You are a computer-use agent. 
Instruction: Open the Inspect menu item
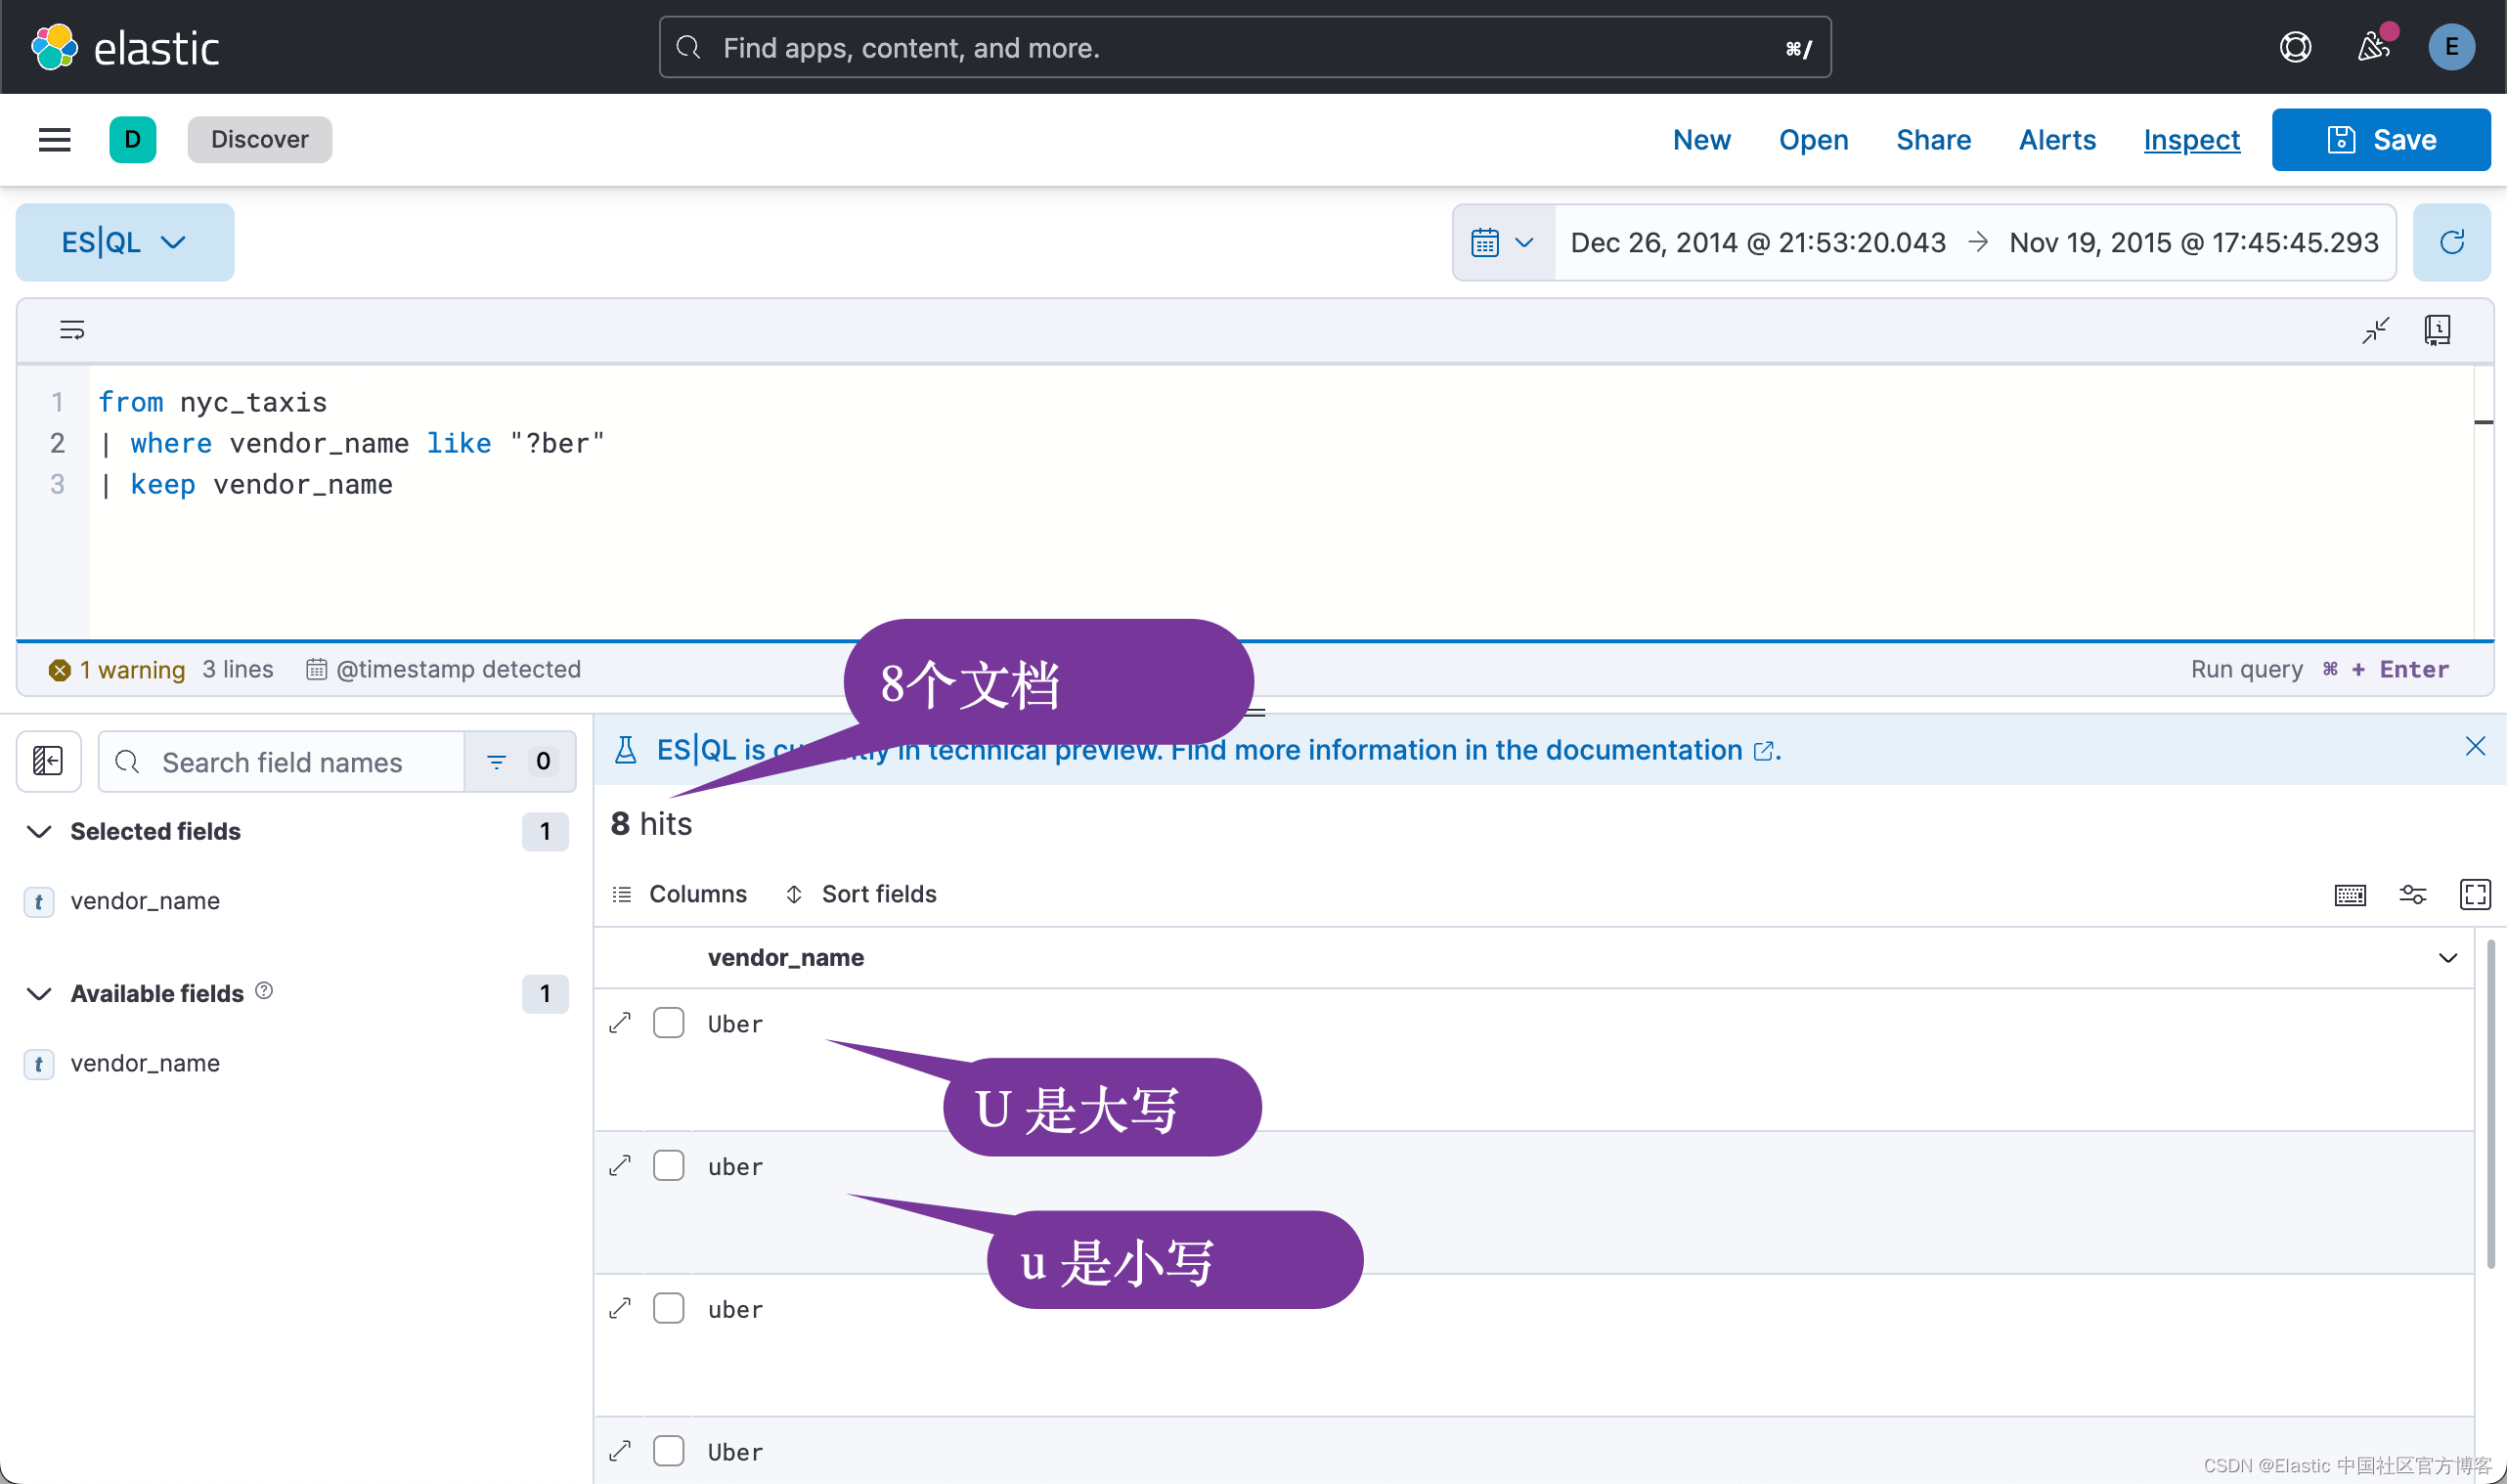tap(2191, 139)
